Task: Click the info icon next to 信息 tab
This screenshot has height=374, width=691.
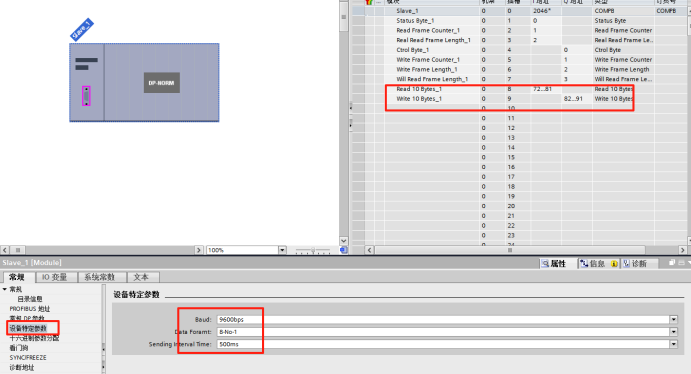Action: coord(614,263)
